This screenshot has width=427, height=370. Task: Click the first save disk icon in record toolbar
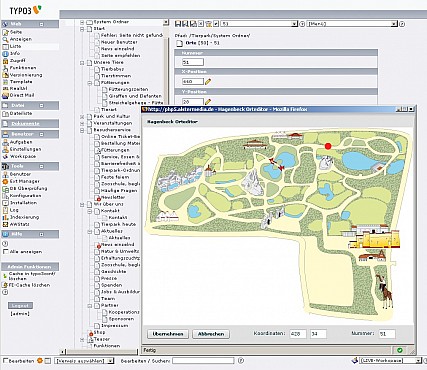pyautogui.click(x=178, y=24)
